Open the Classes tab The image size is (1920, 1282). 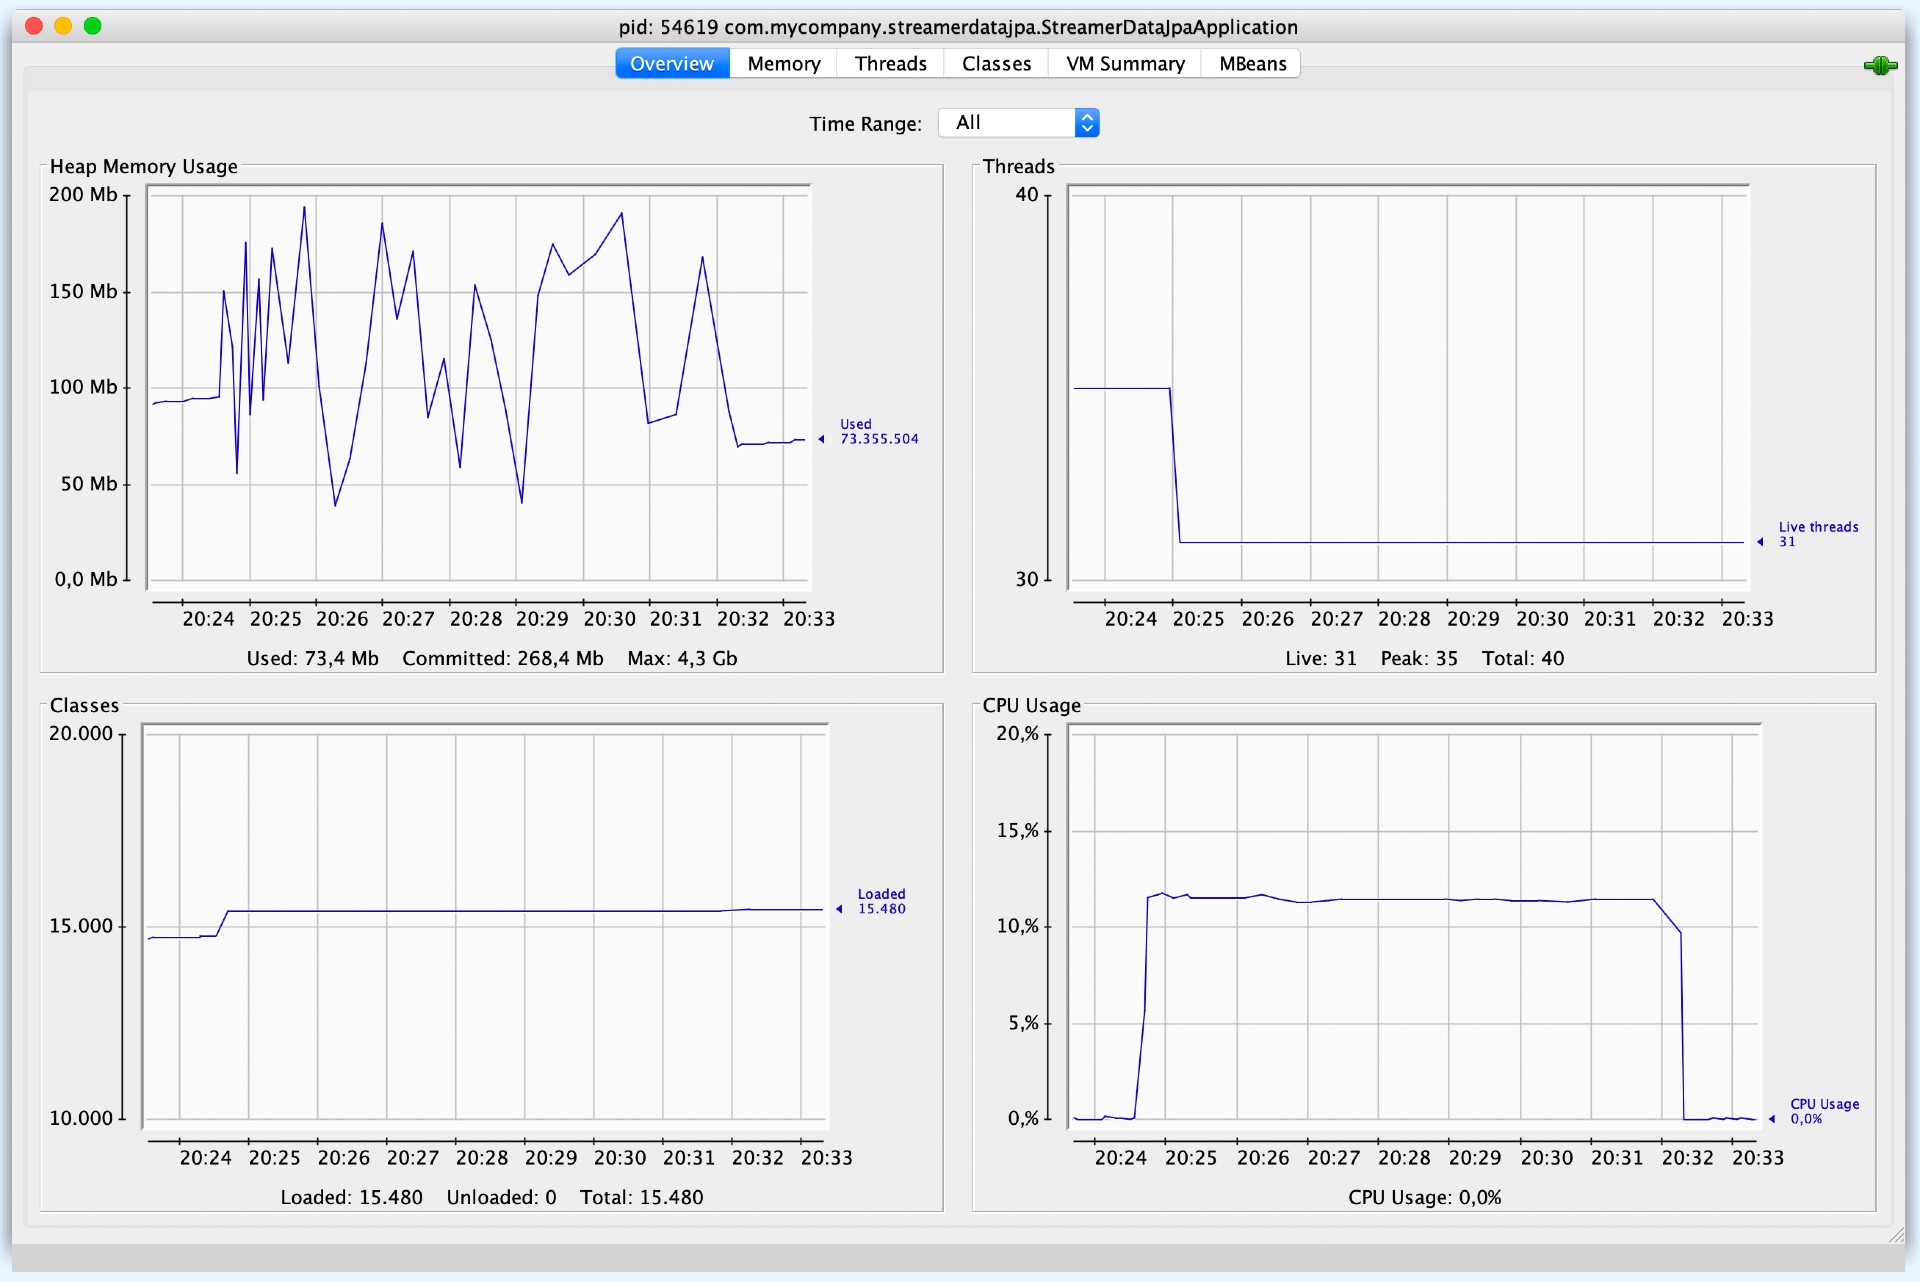point(996,64)
